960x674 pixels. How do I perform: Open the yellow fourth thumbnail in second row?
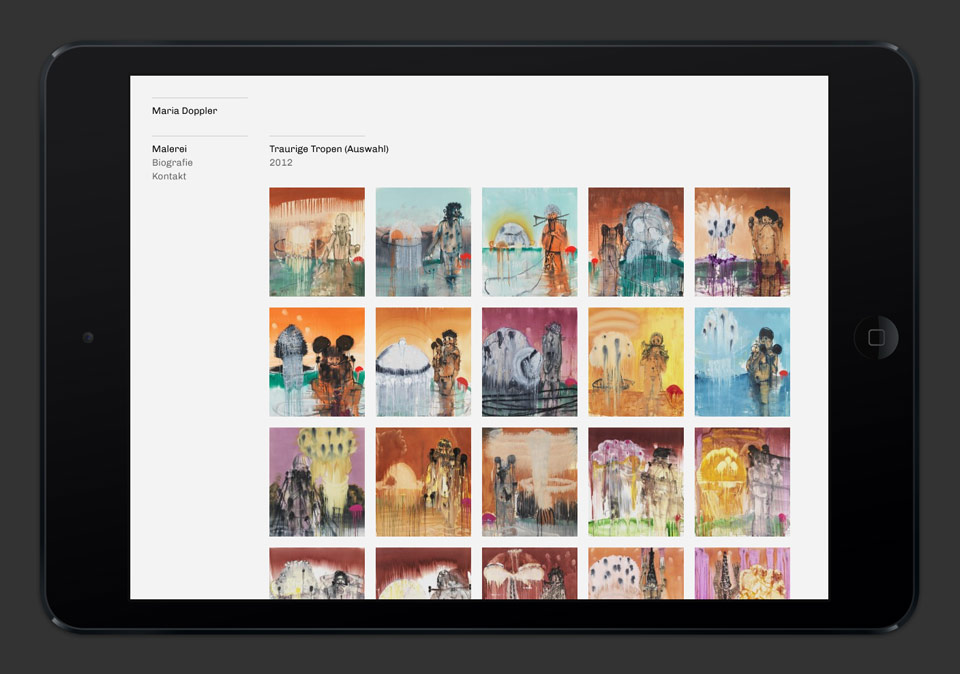636,362
